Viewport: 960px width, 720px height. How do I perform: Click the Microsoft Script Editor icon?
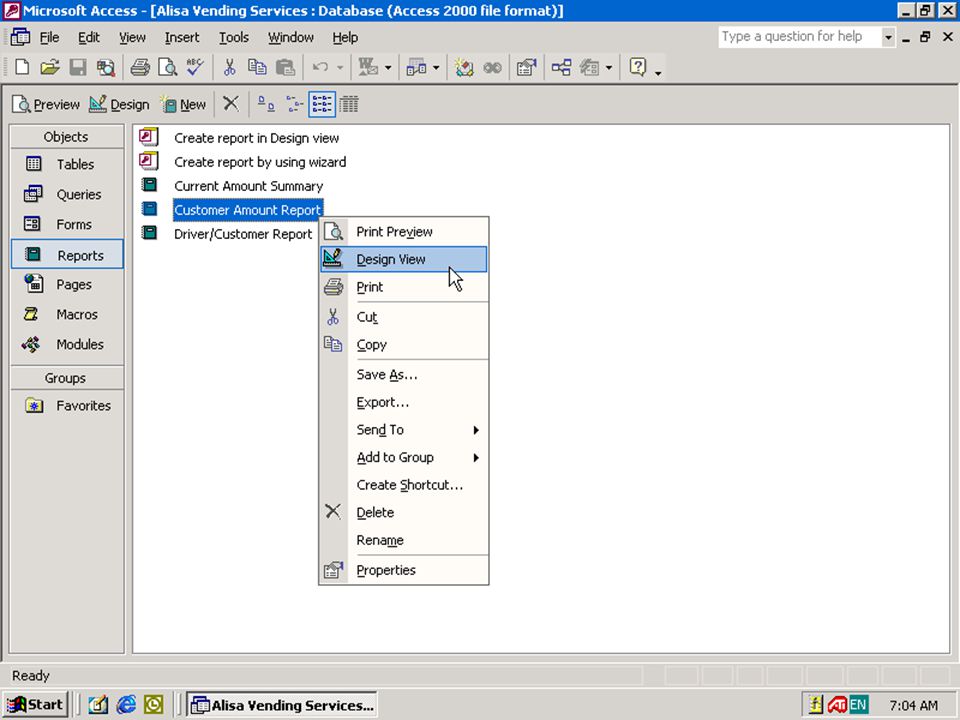[x=492, y=67]
